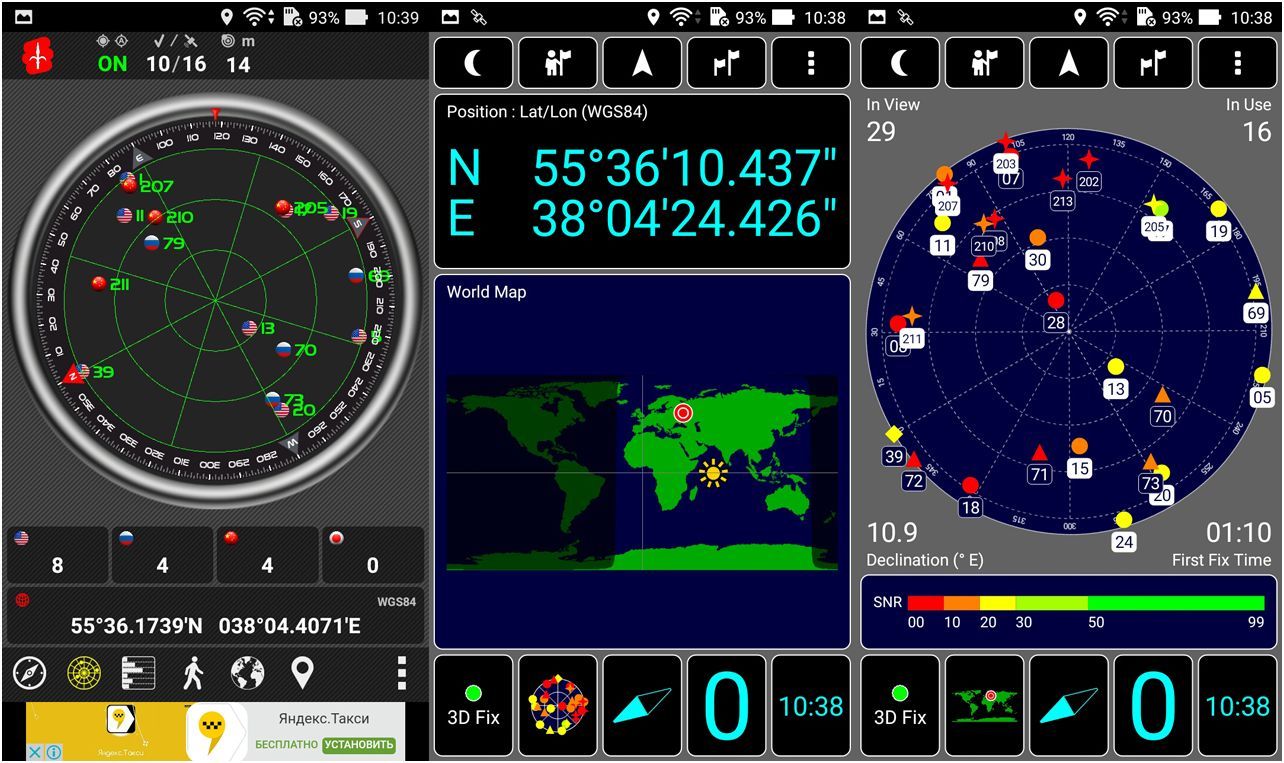This screenshot has height=763, width=1284.
Task: Toggle night mode moon above Position panel
Action: coord(474,63)
